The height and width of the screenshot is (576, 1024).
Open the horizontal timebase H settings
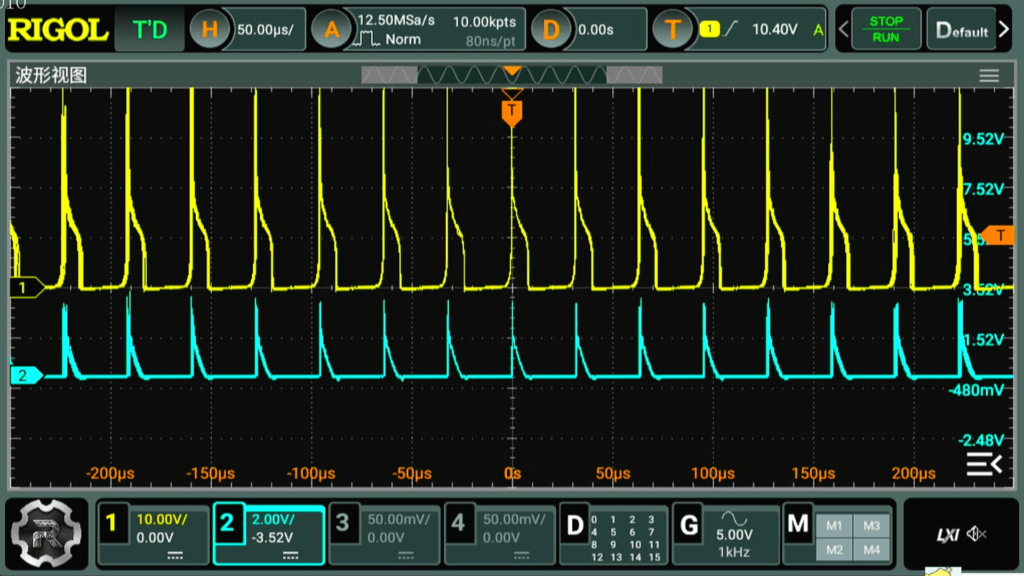point(209,30)
